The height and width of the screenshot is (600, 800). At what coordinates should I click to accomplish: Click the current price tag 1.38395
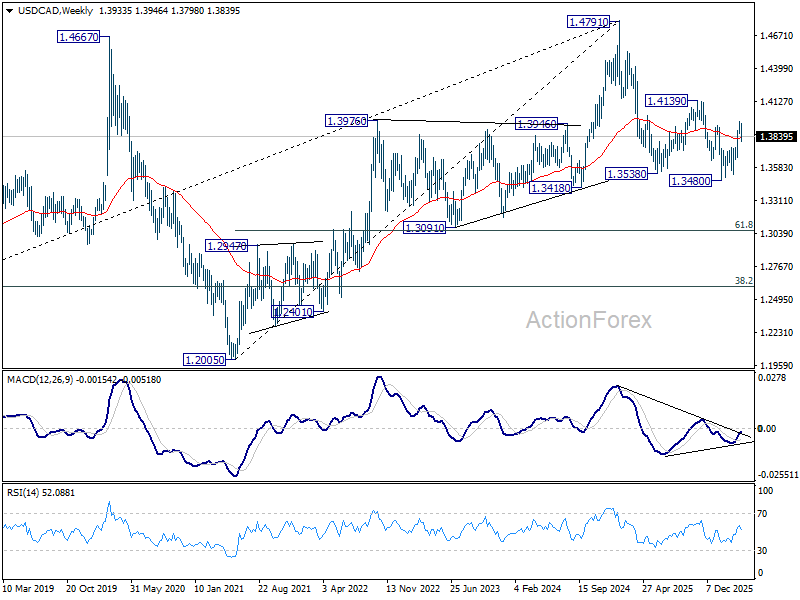[x=777, y=137]
